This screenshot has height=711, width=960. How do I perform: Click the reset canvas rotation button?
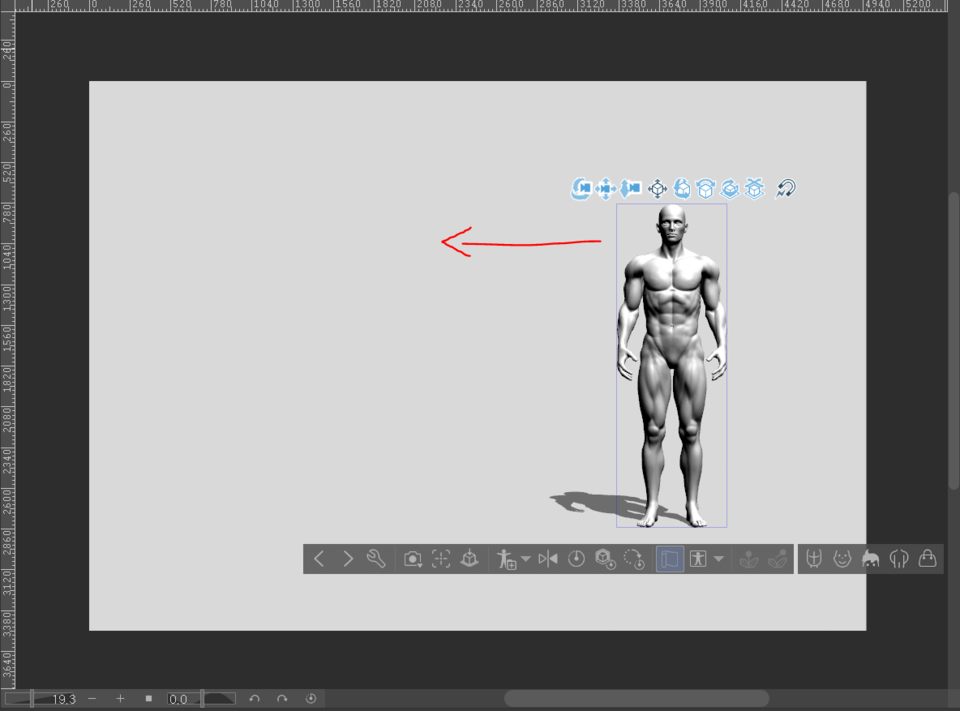click(311, 699)
